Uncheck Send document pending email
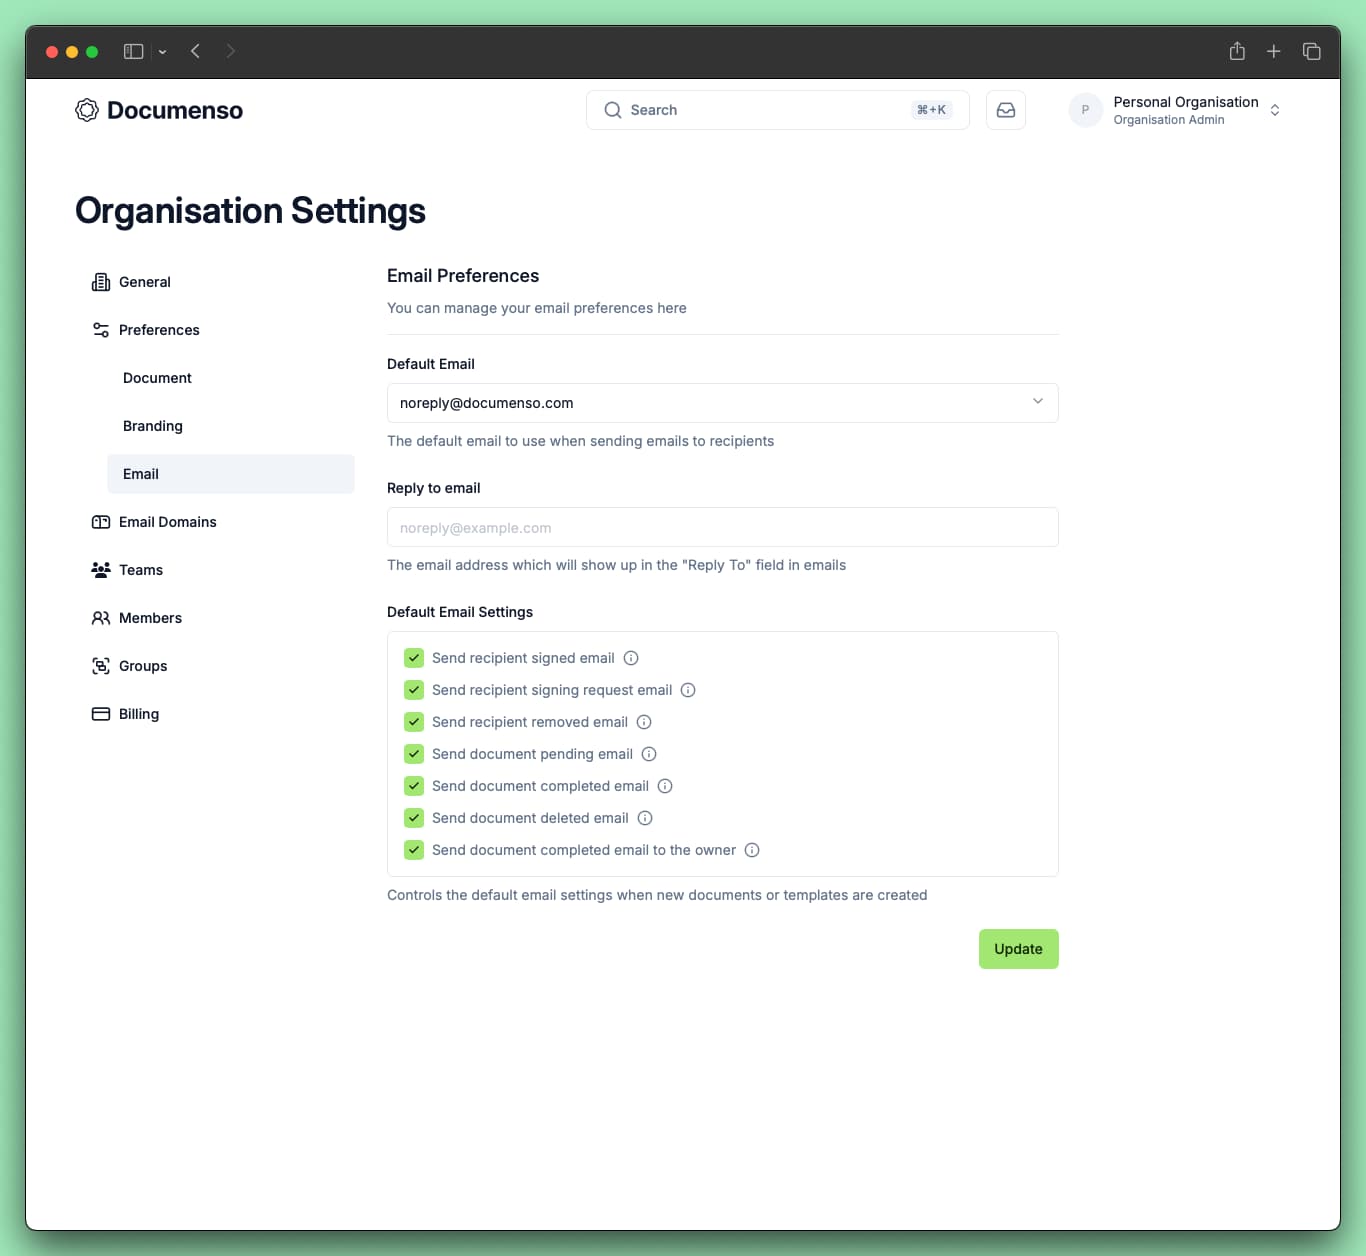 pos(413,754)
